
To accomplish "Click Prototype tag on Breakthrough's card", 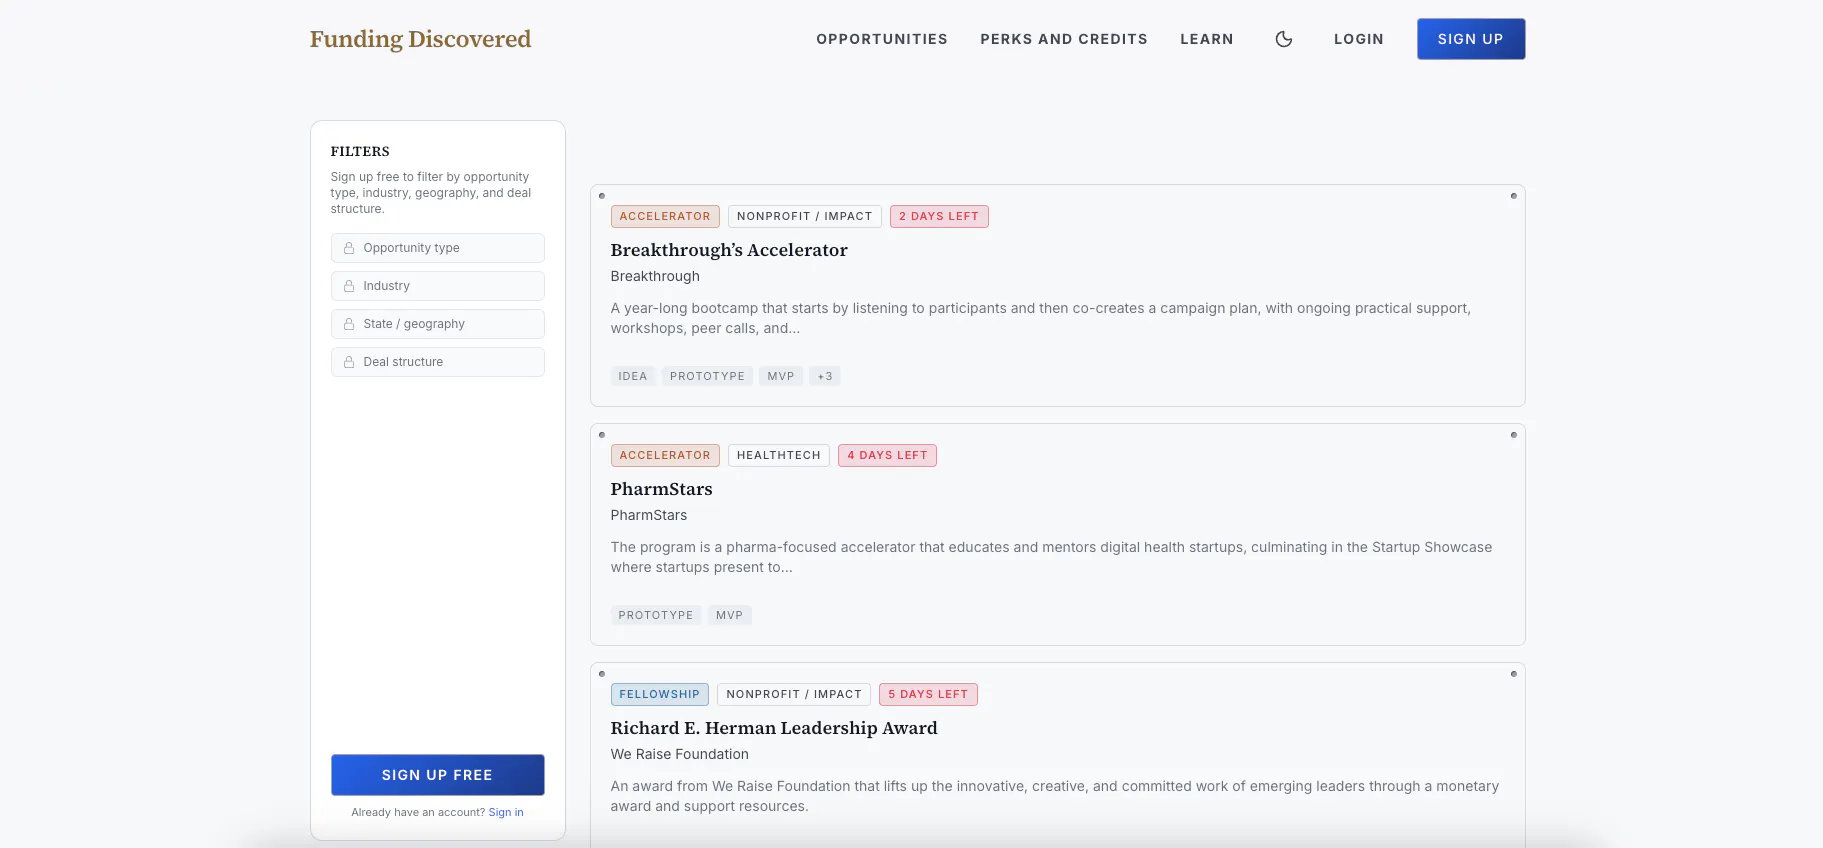I will point(707,376).
